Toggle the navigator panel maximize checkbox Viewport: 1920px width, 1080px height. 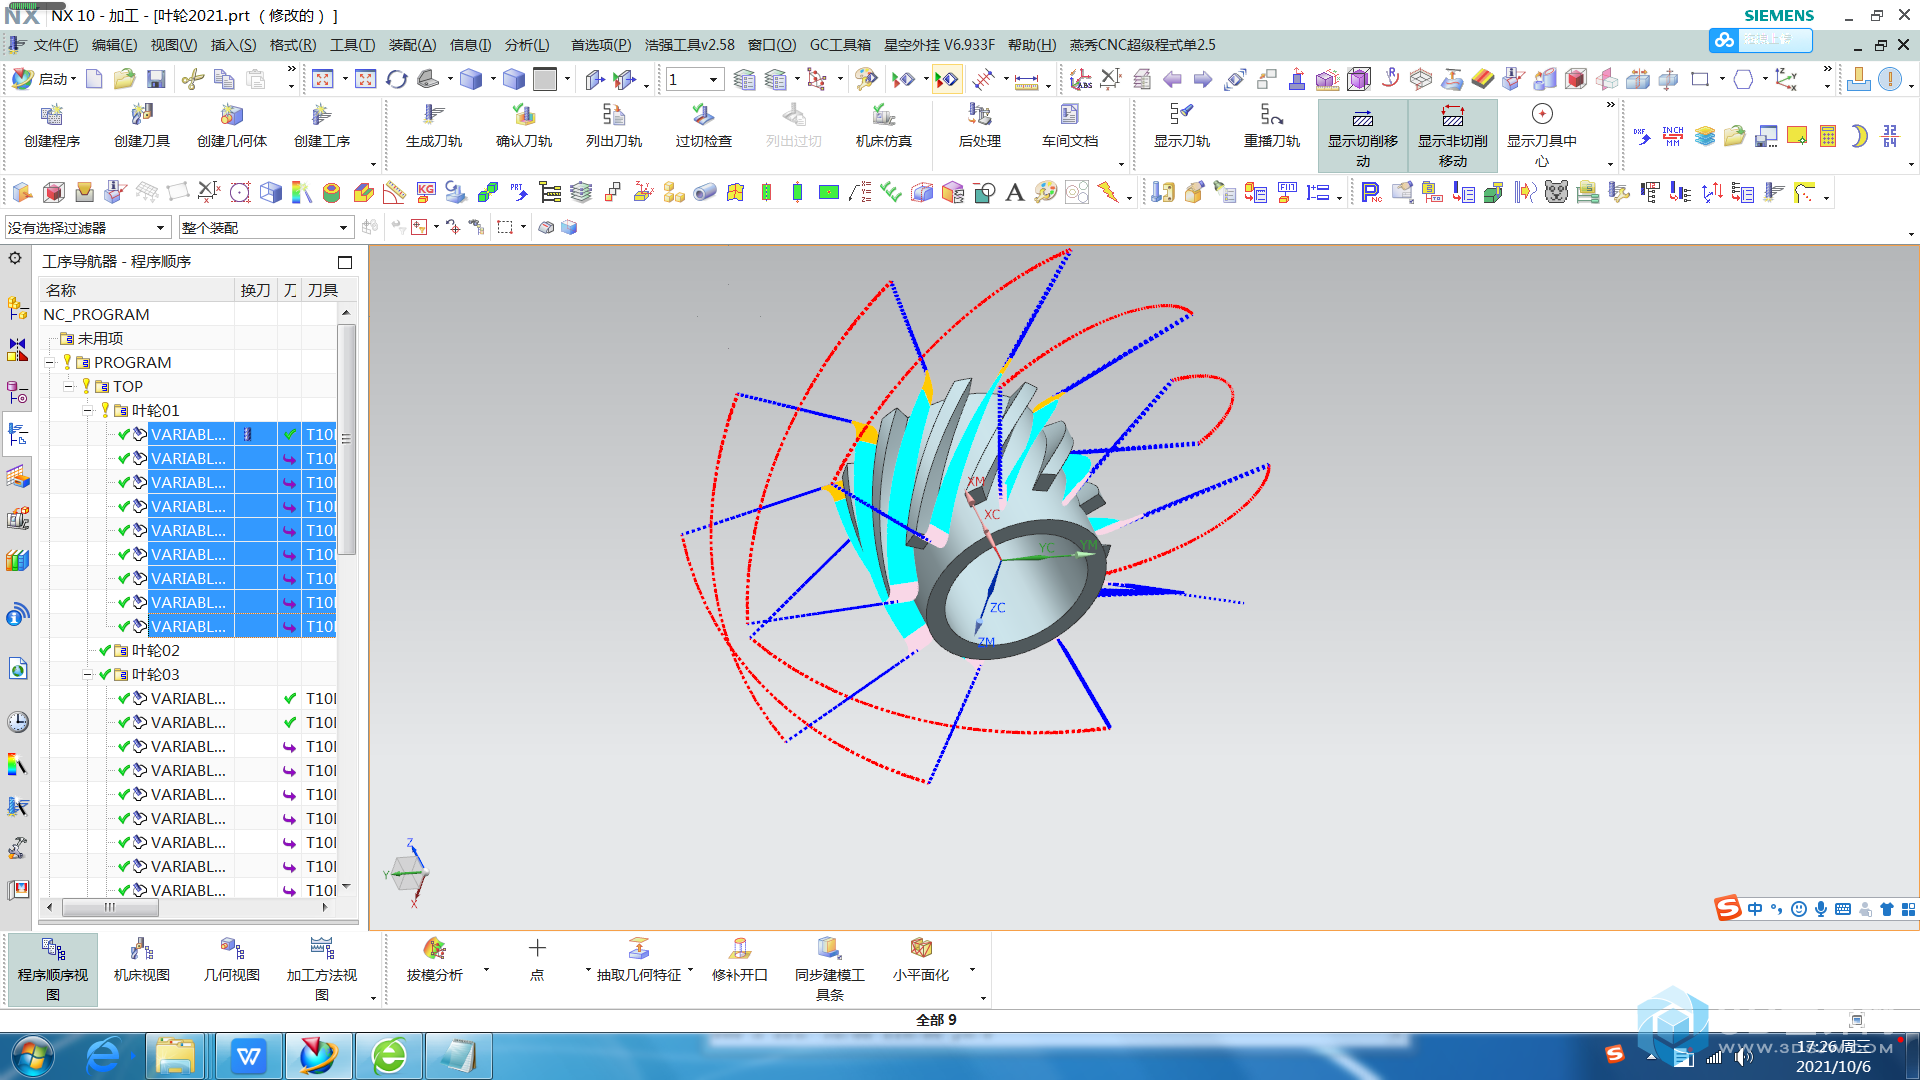345,262
